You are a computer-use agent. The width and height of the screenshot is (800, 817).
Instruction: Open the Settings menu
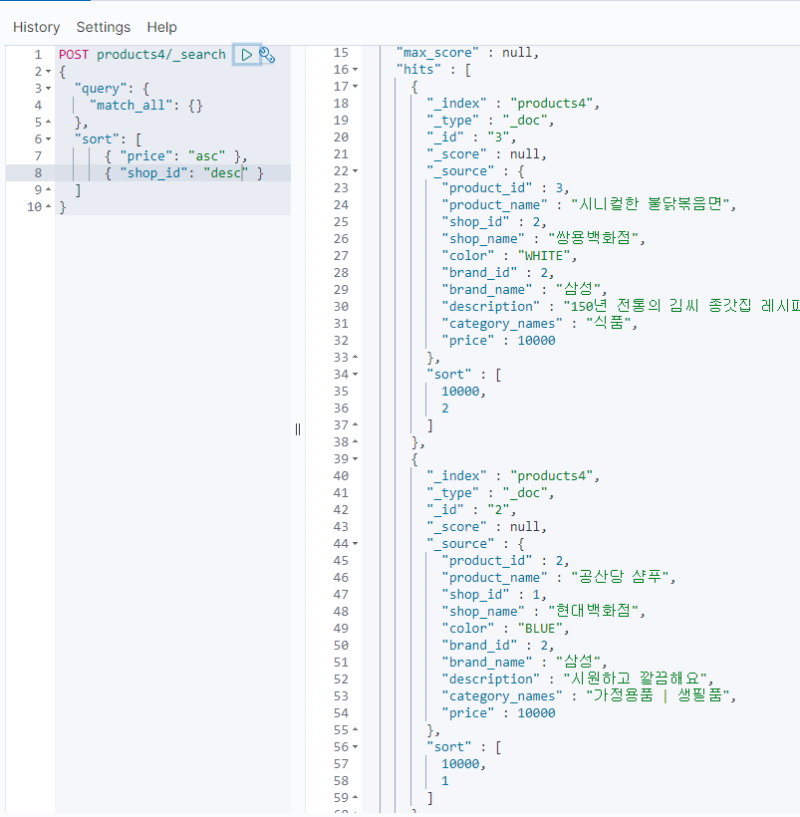[x=103, y=27]
